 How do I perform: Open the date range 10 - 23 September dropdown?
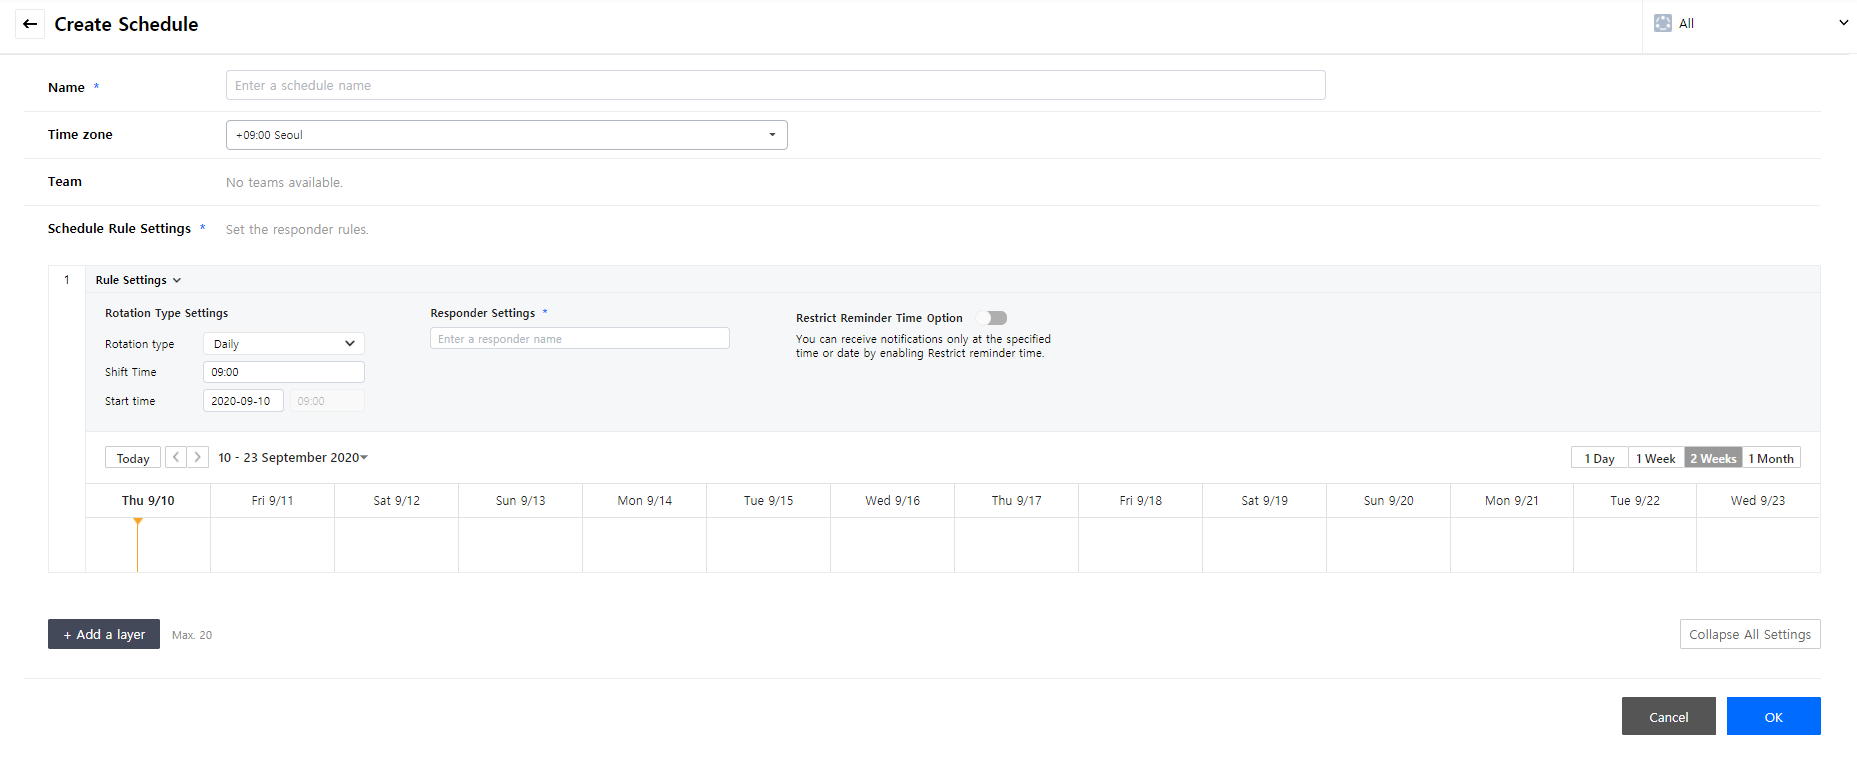pos(293,458)
